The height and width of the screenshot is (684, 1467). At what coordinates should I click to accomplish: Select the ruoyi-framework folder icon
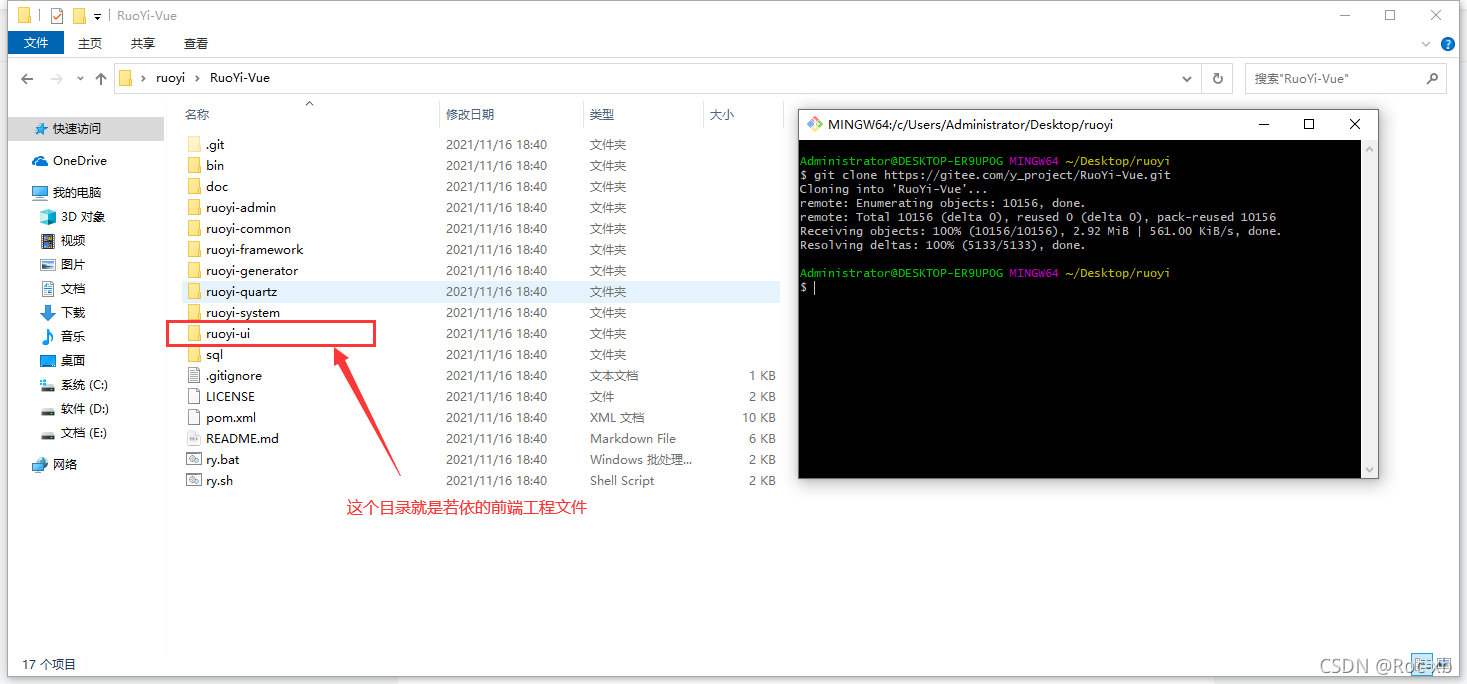(x=194, y=250)
